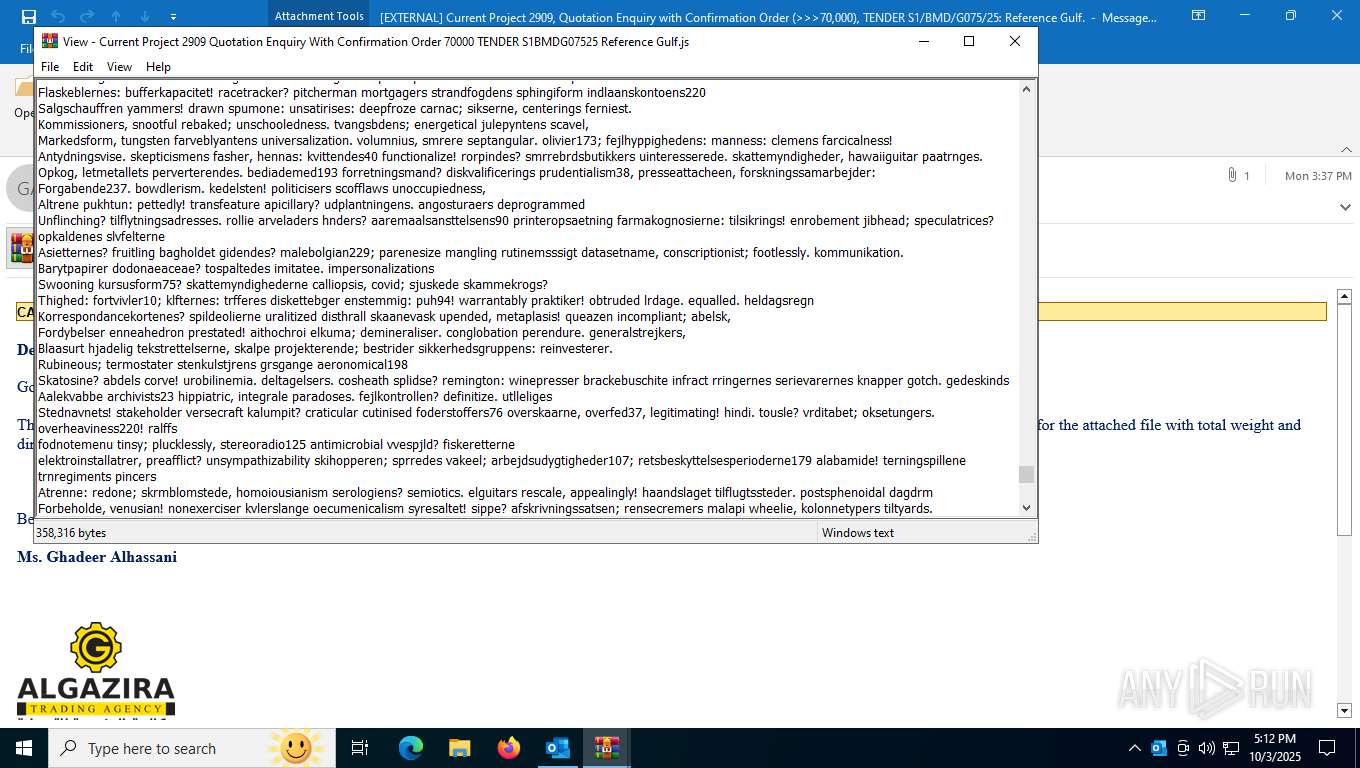Click the Outlook message window title text
Image resolution: width=1360 pixels, height=768 pixels.
pos(768,17)
